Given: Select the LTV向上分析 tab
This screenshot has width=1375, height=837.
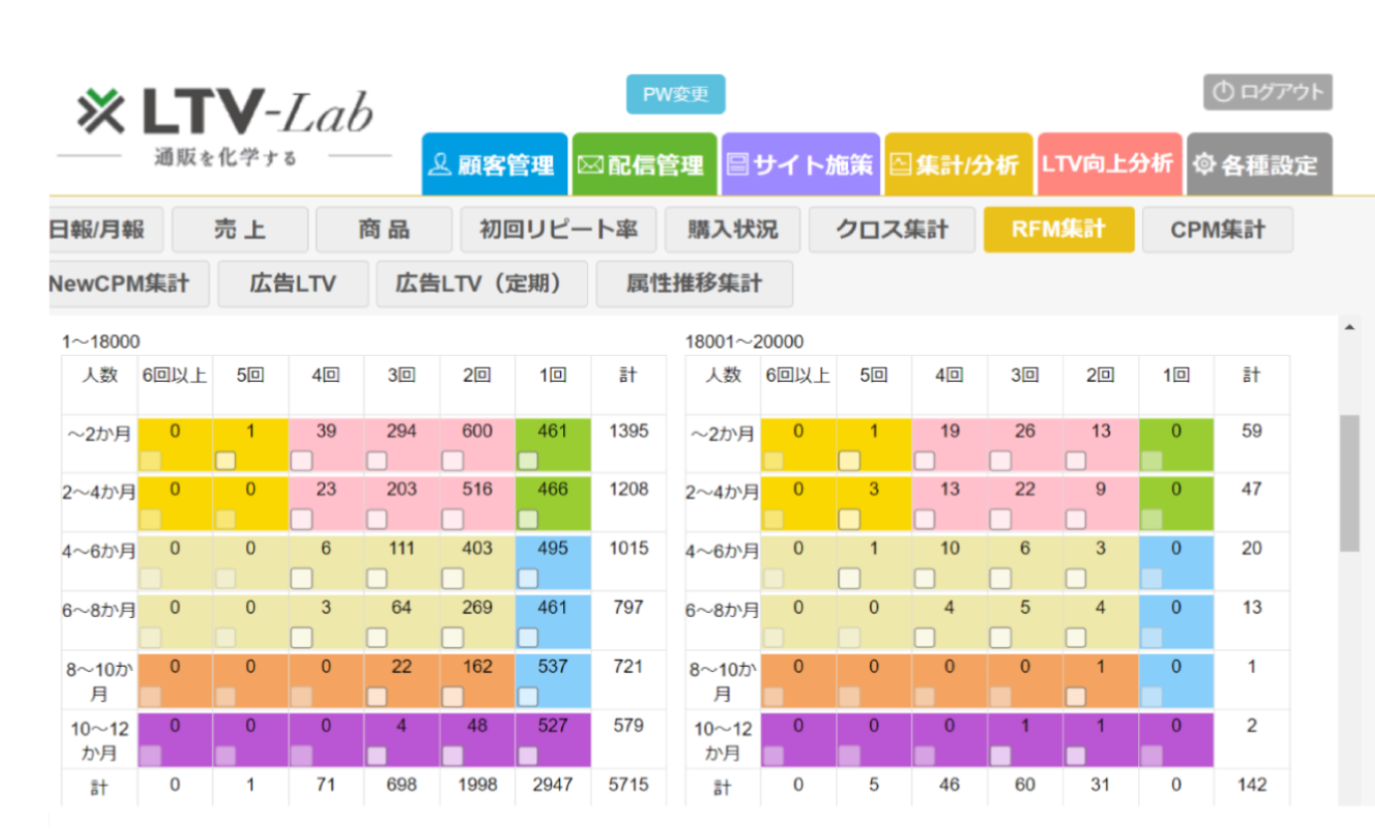Looking at the screenshot, I should tap(1109, 164).
